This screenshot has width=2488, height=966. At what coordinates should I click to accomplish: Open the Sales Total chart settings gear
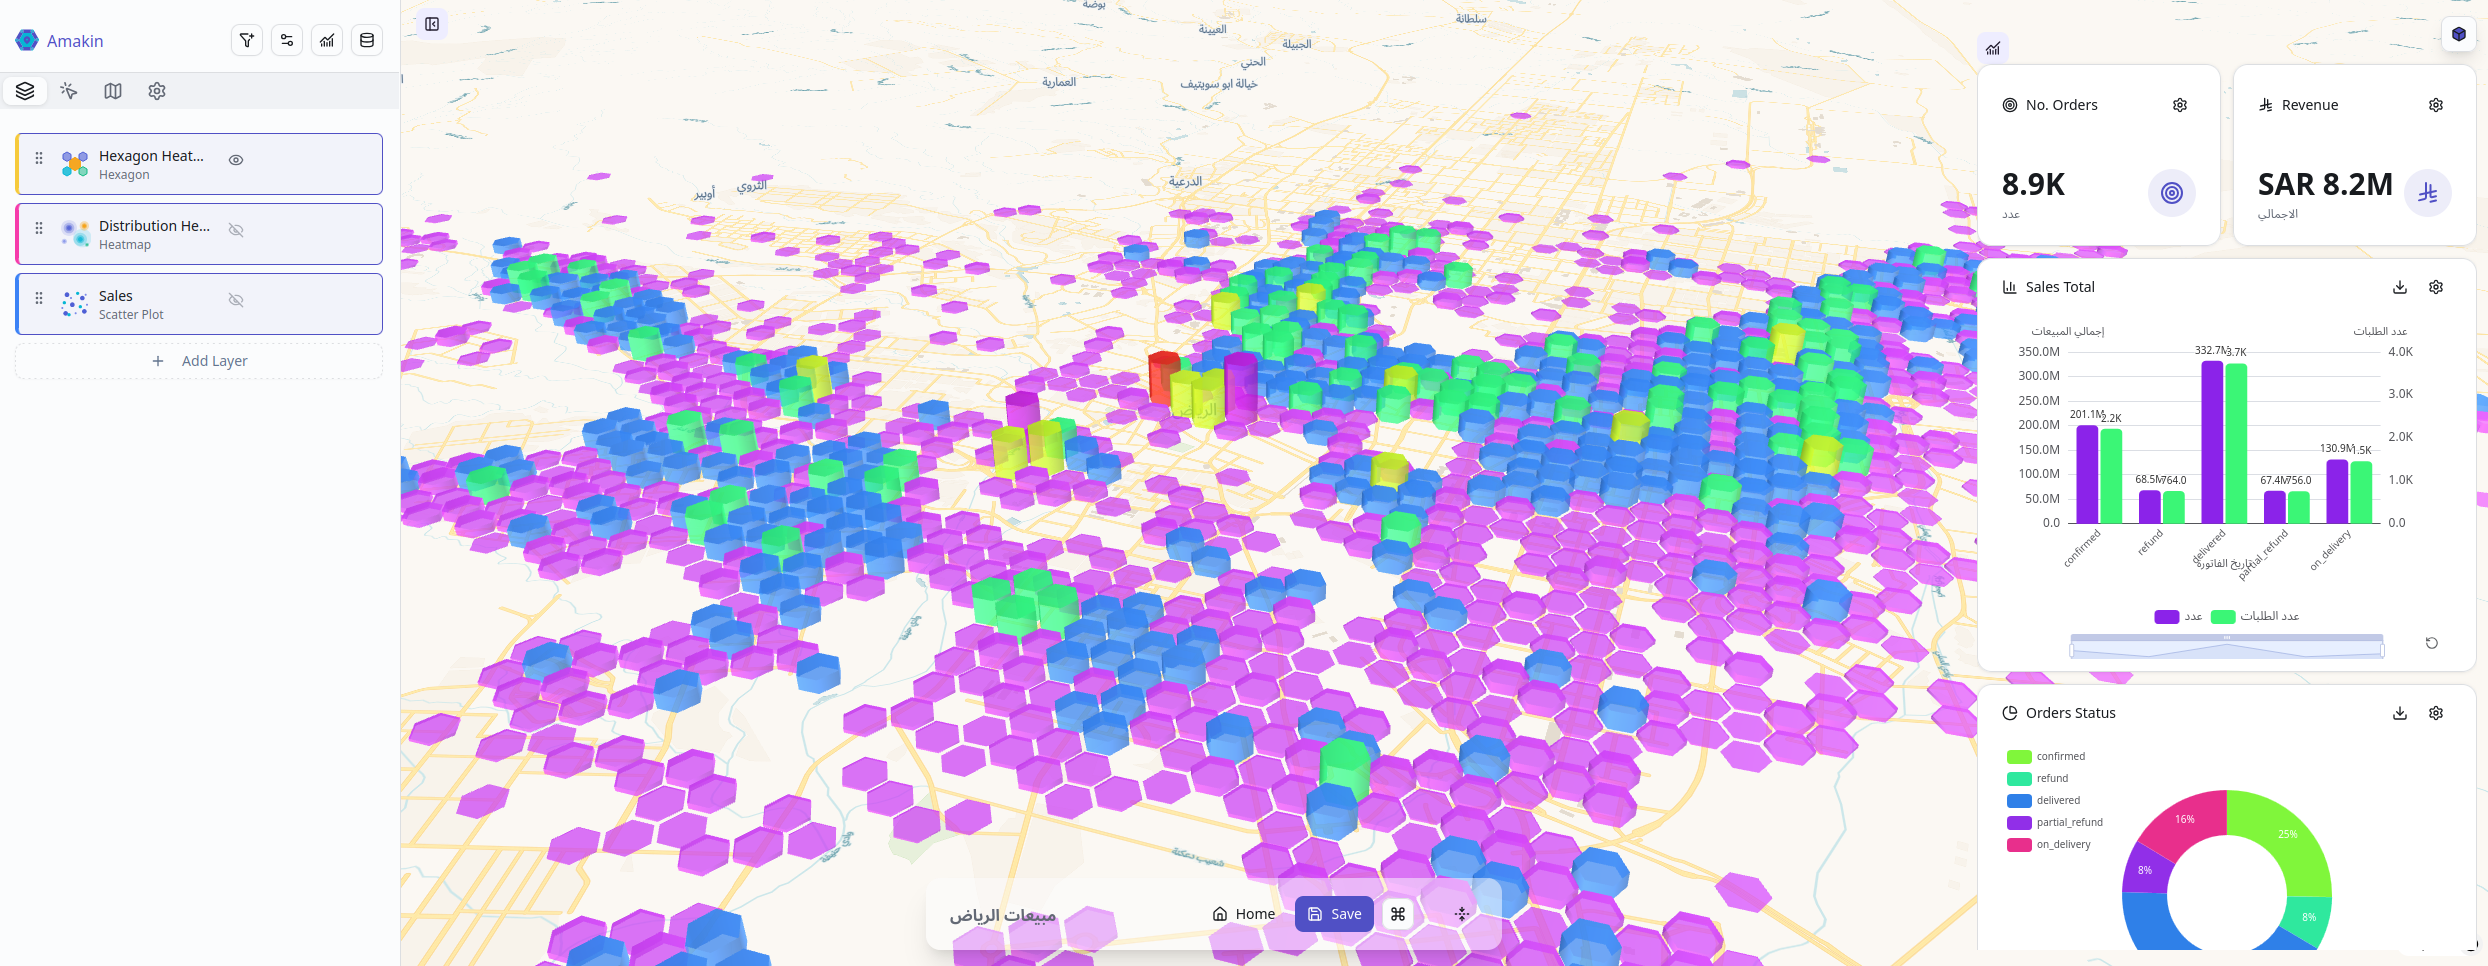pos(2436,287)
